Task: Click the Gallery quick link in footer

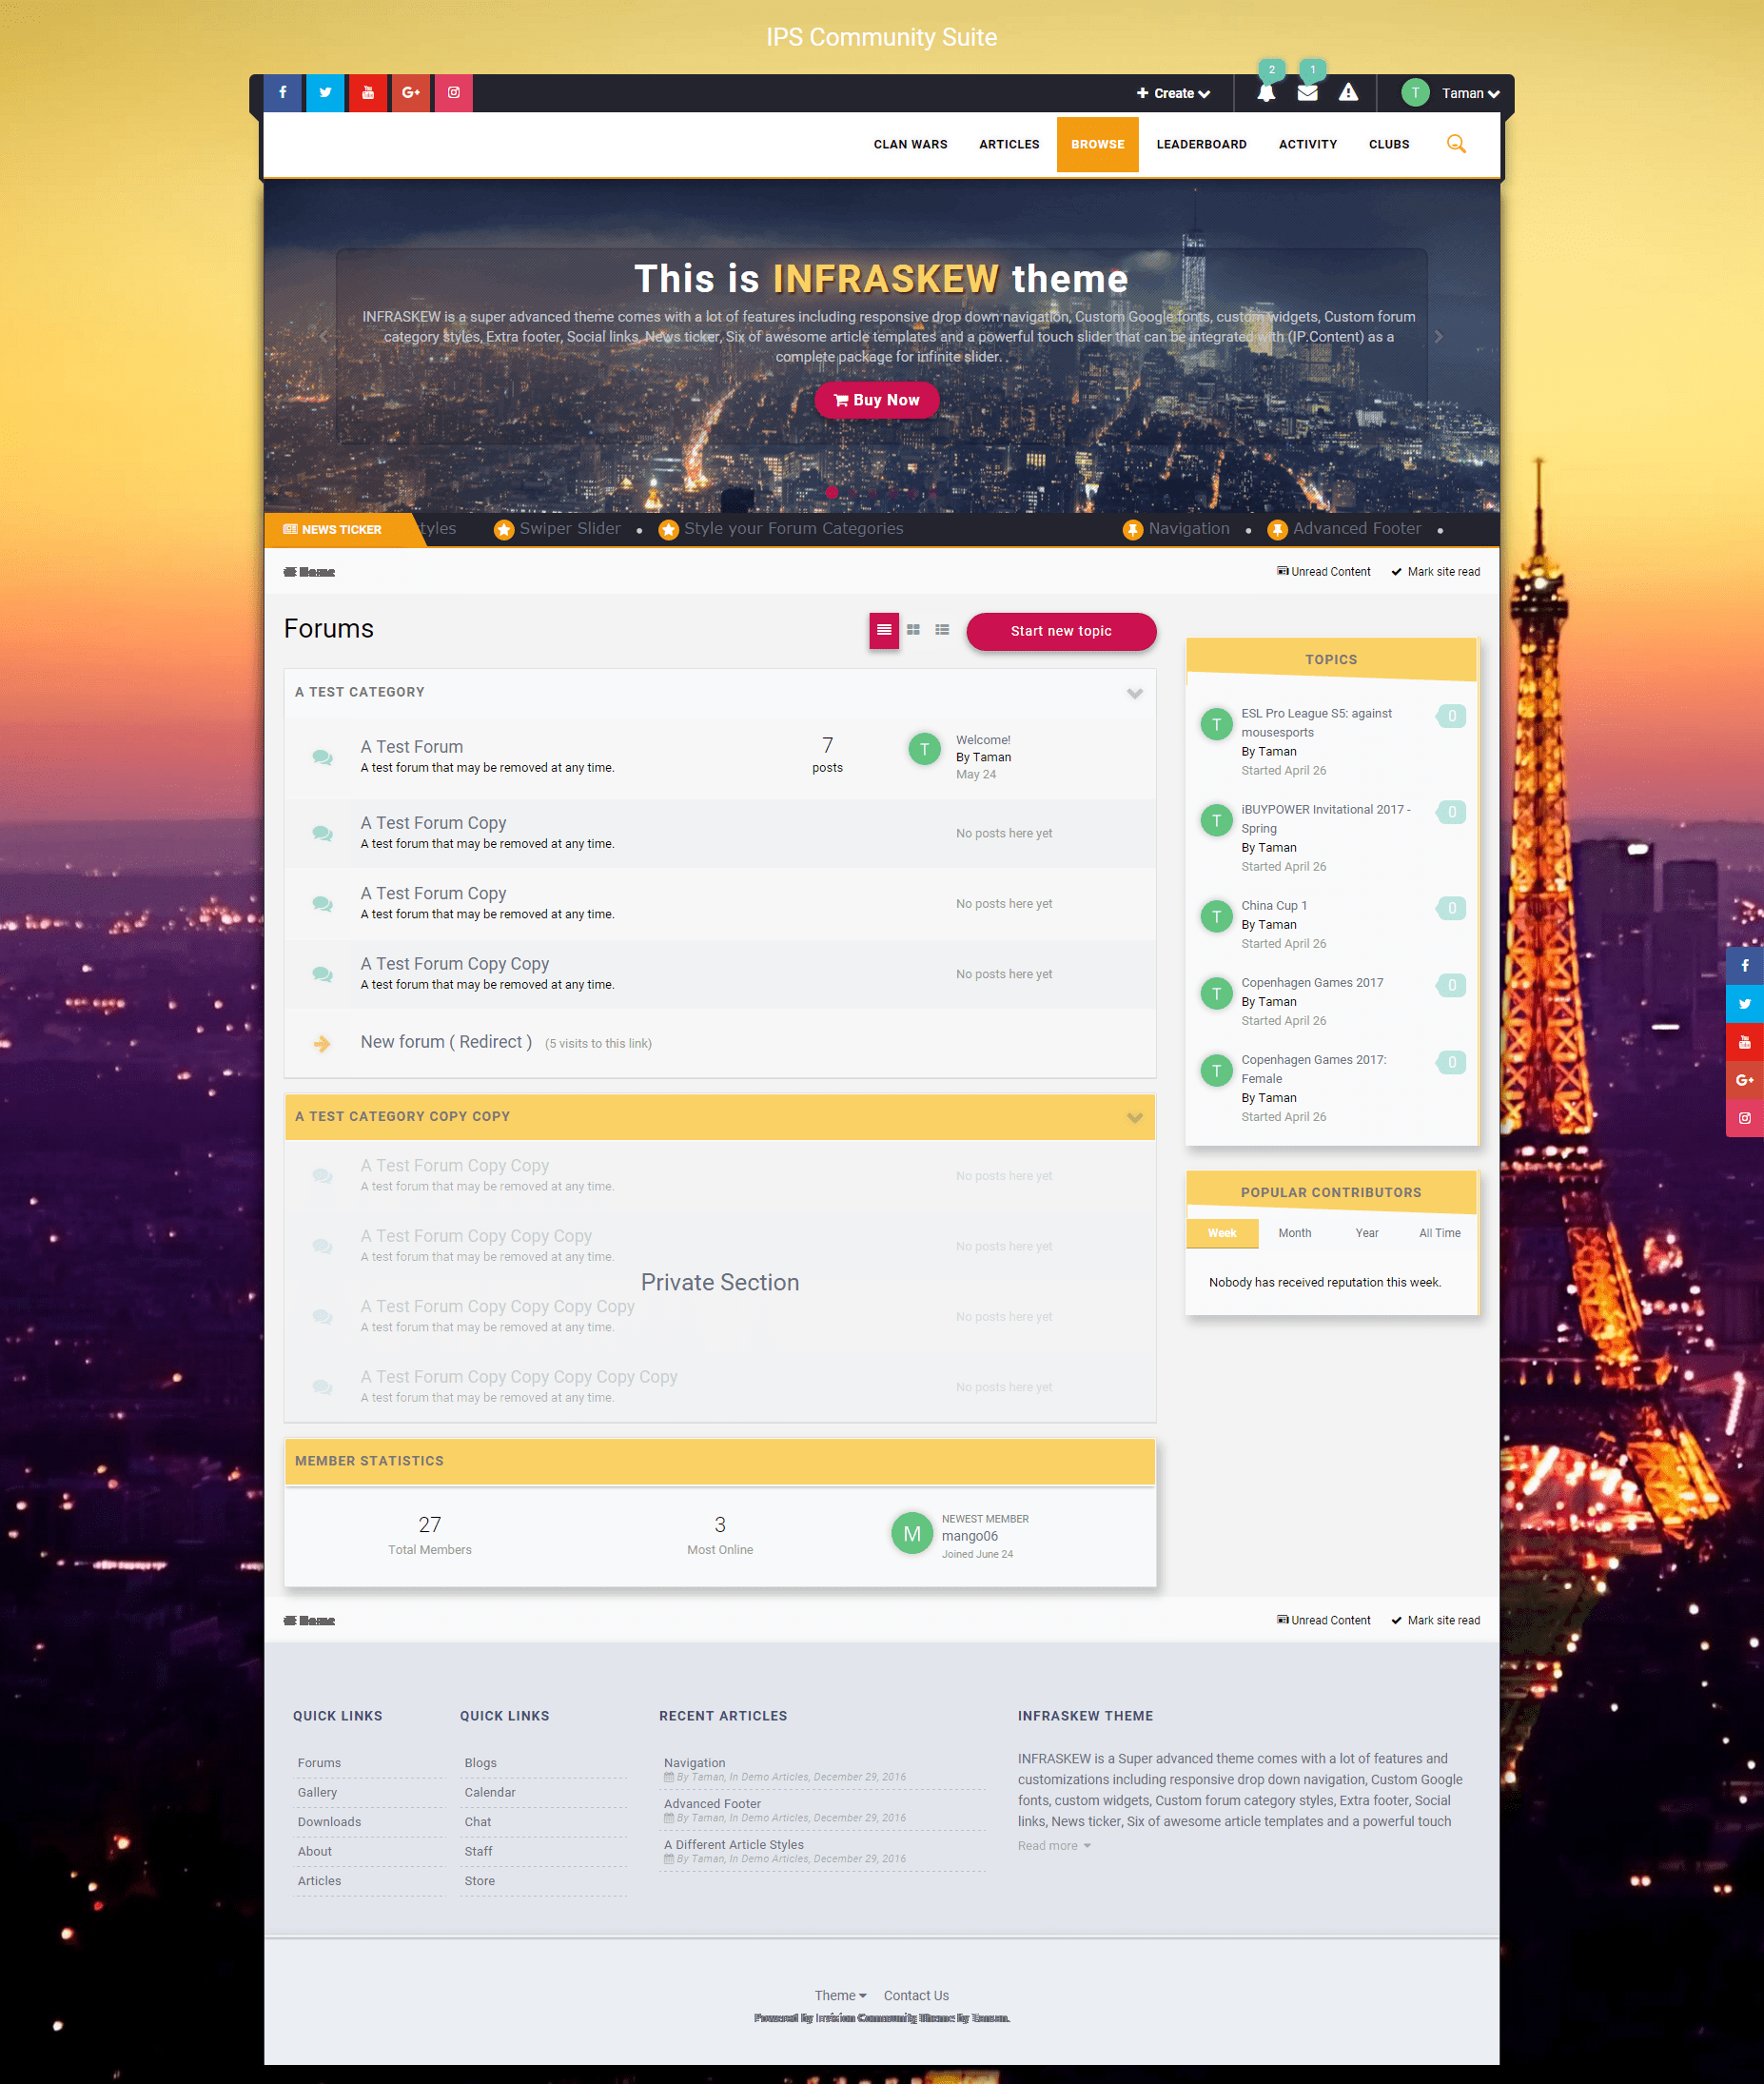Action: pos(317,1792)
